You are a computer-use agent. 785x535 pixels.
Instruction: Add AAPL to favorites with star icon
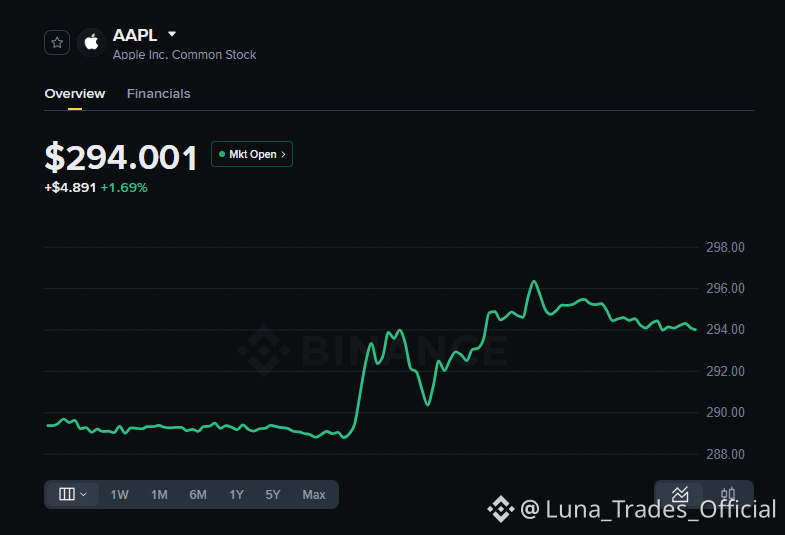click(x=57, y=43)
